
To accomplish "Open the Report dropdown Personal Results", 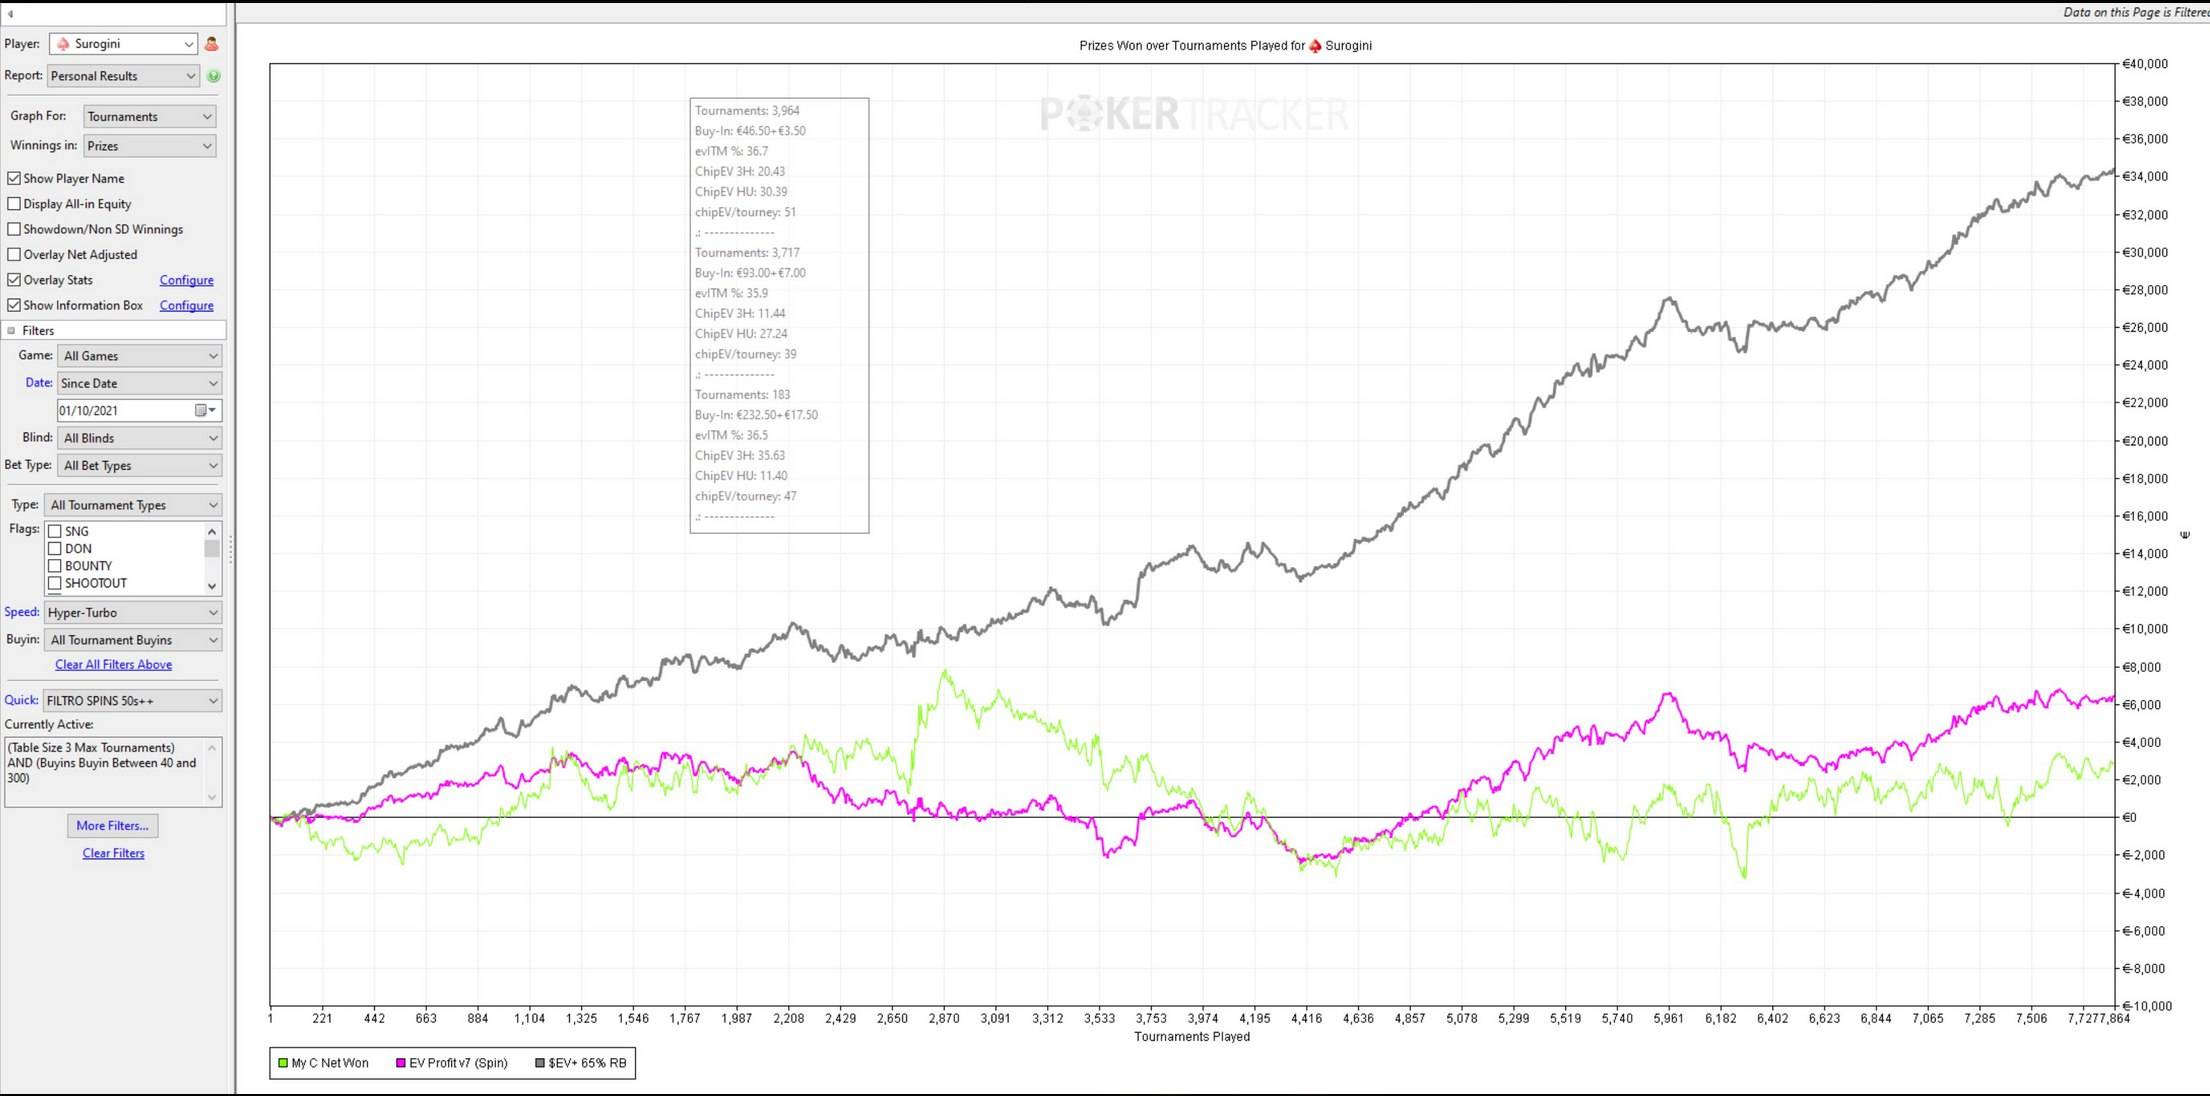I will coord(124,76).
